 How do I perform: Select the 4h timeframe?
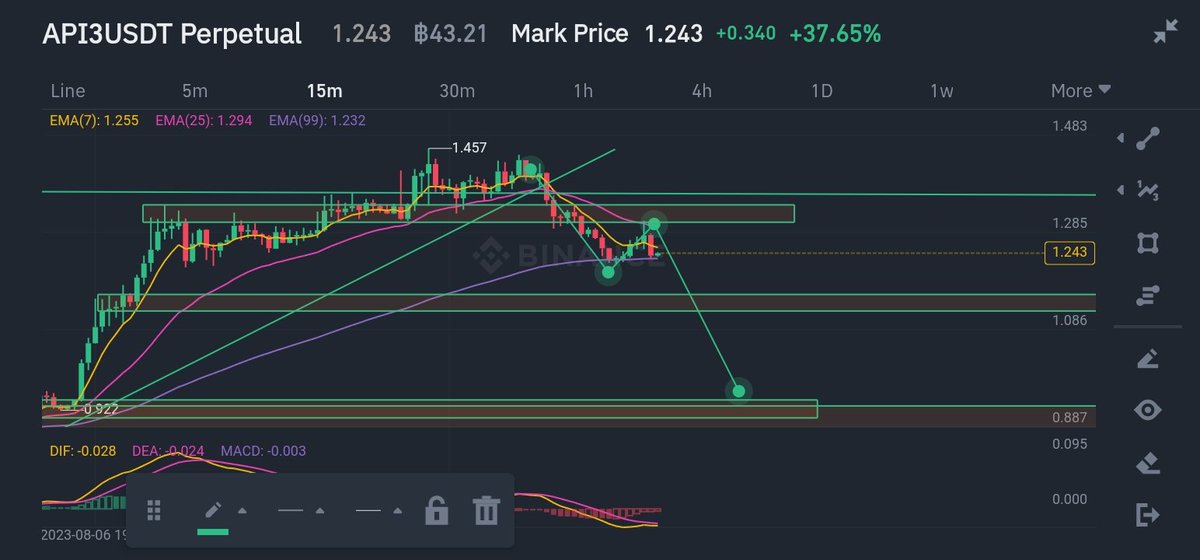click(701, 91)
